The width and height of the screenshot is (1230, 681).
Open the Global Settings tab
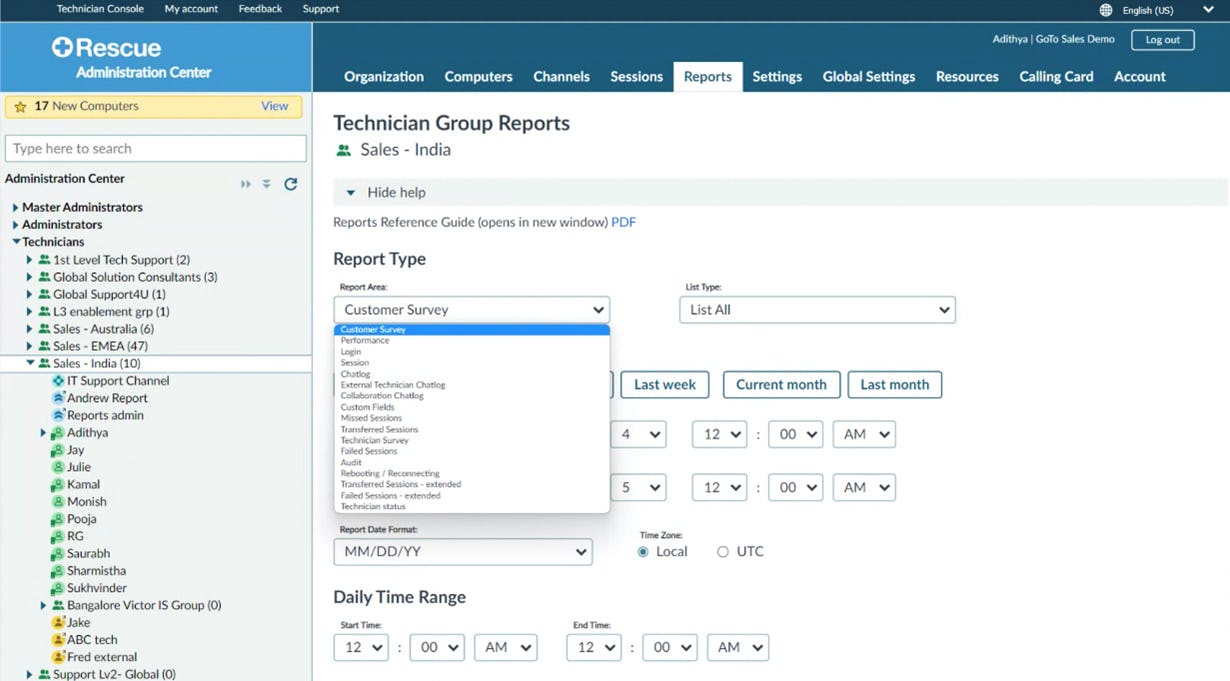pyautogui.click(x=869, y=77)
